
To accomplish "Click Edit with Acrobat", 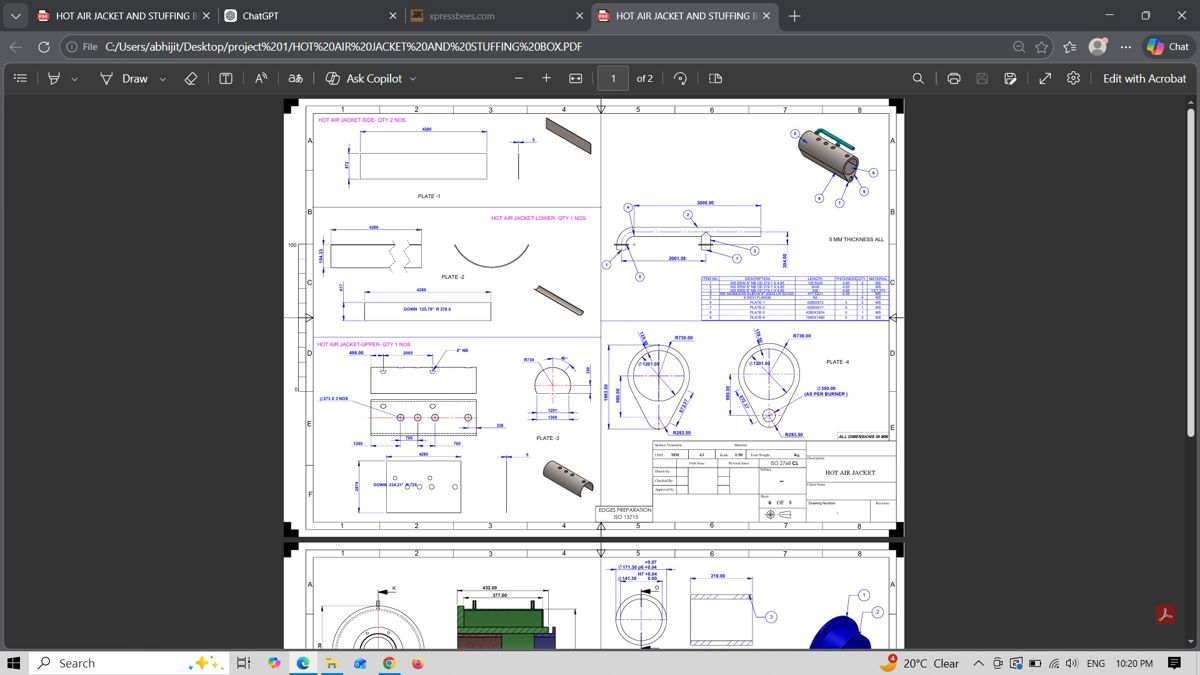I will [1144, 78].
